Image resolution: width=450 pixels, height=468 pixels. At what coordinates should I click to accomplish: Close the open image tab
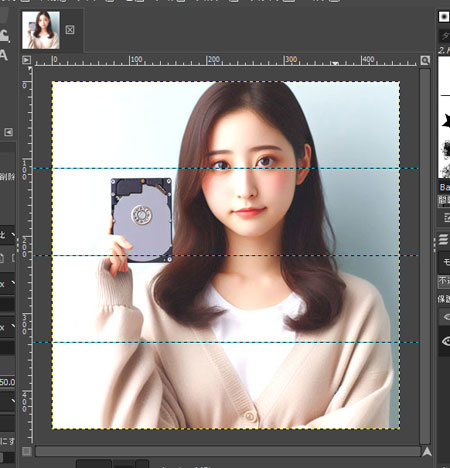(70, 30)
